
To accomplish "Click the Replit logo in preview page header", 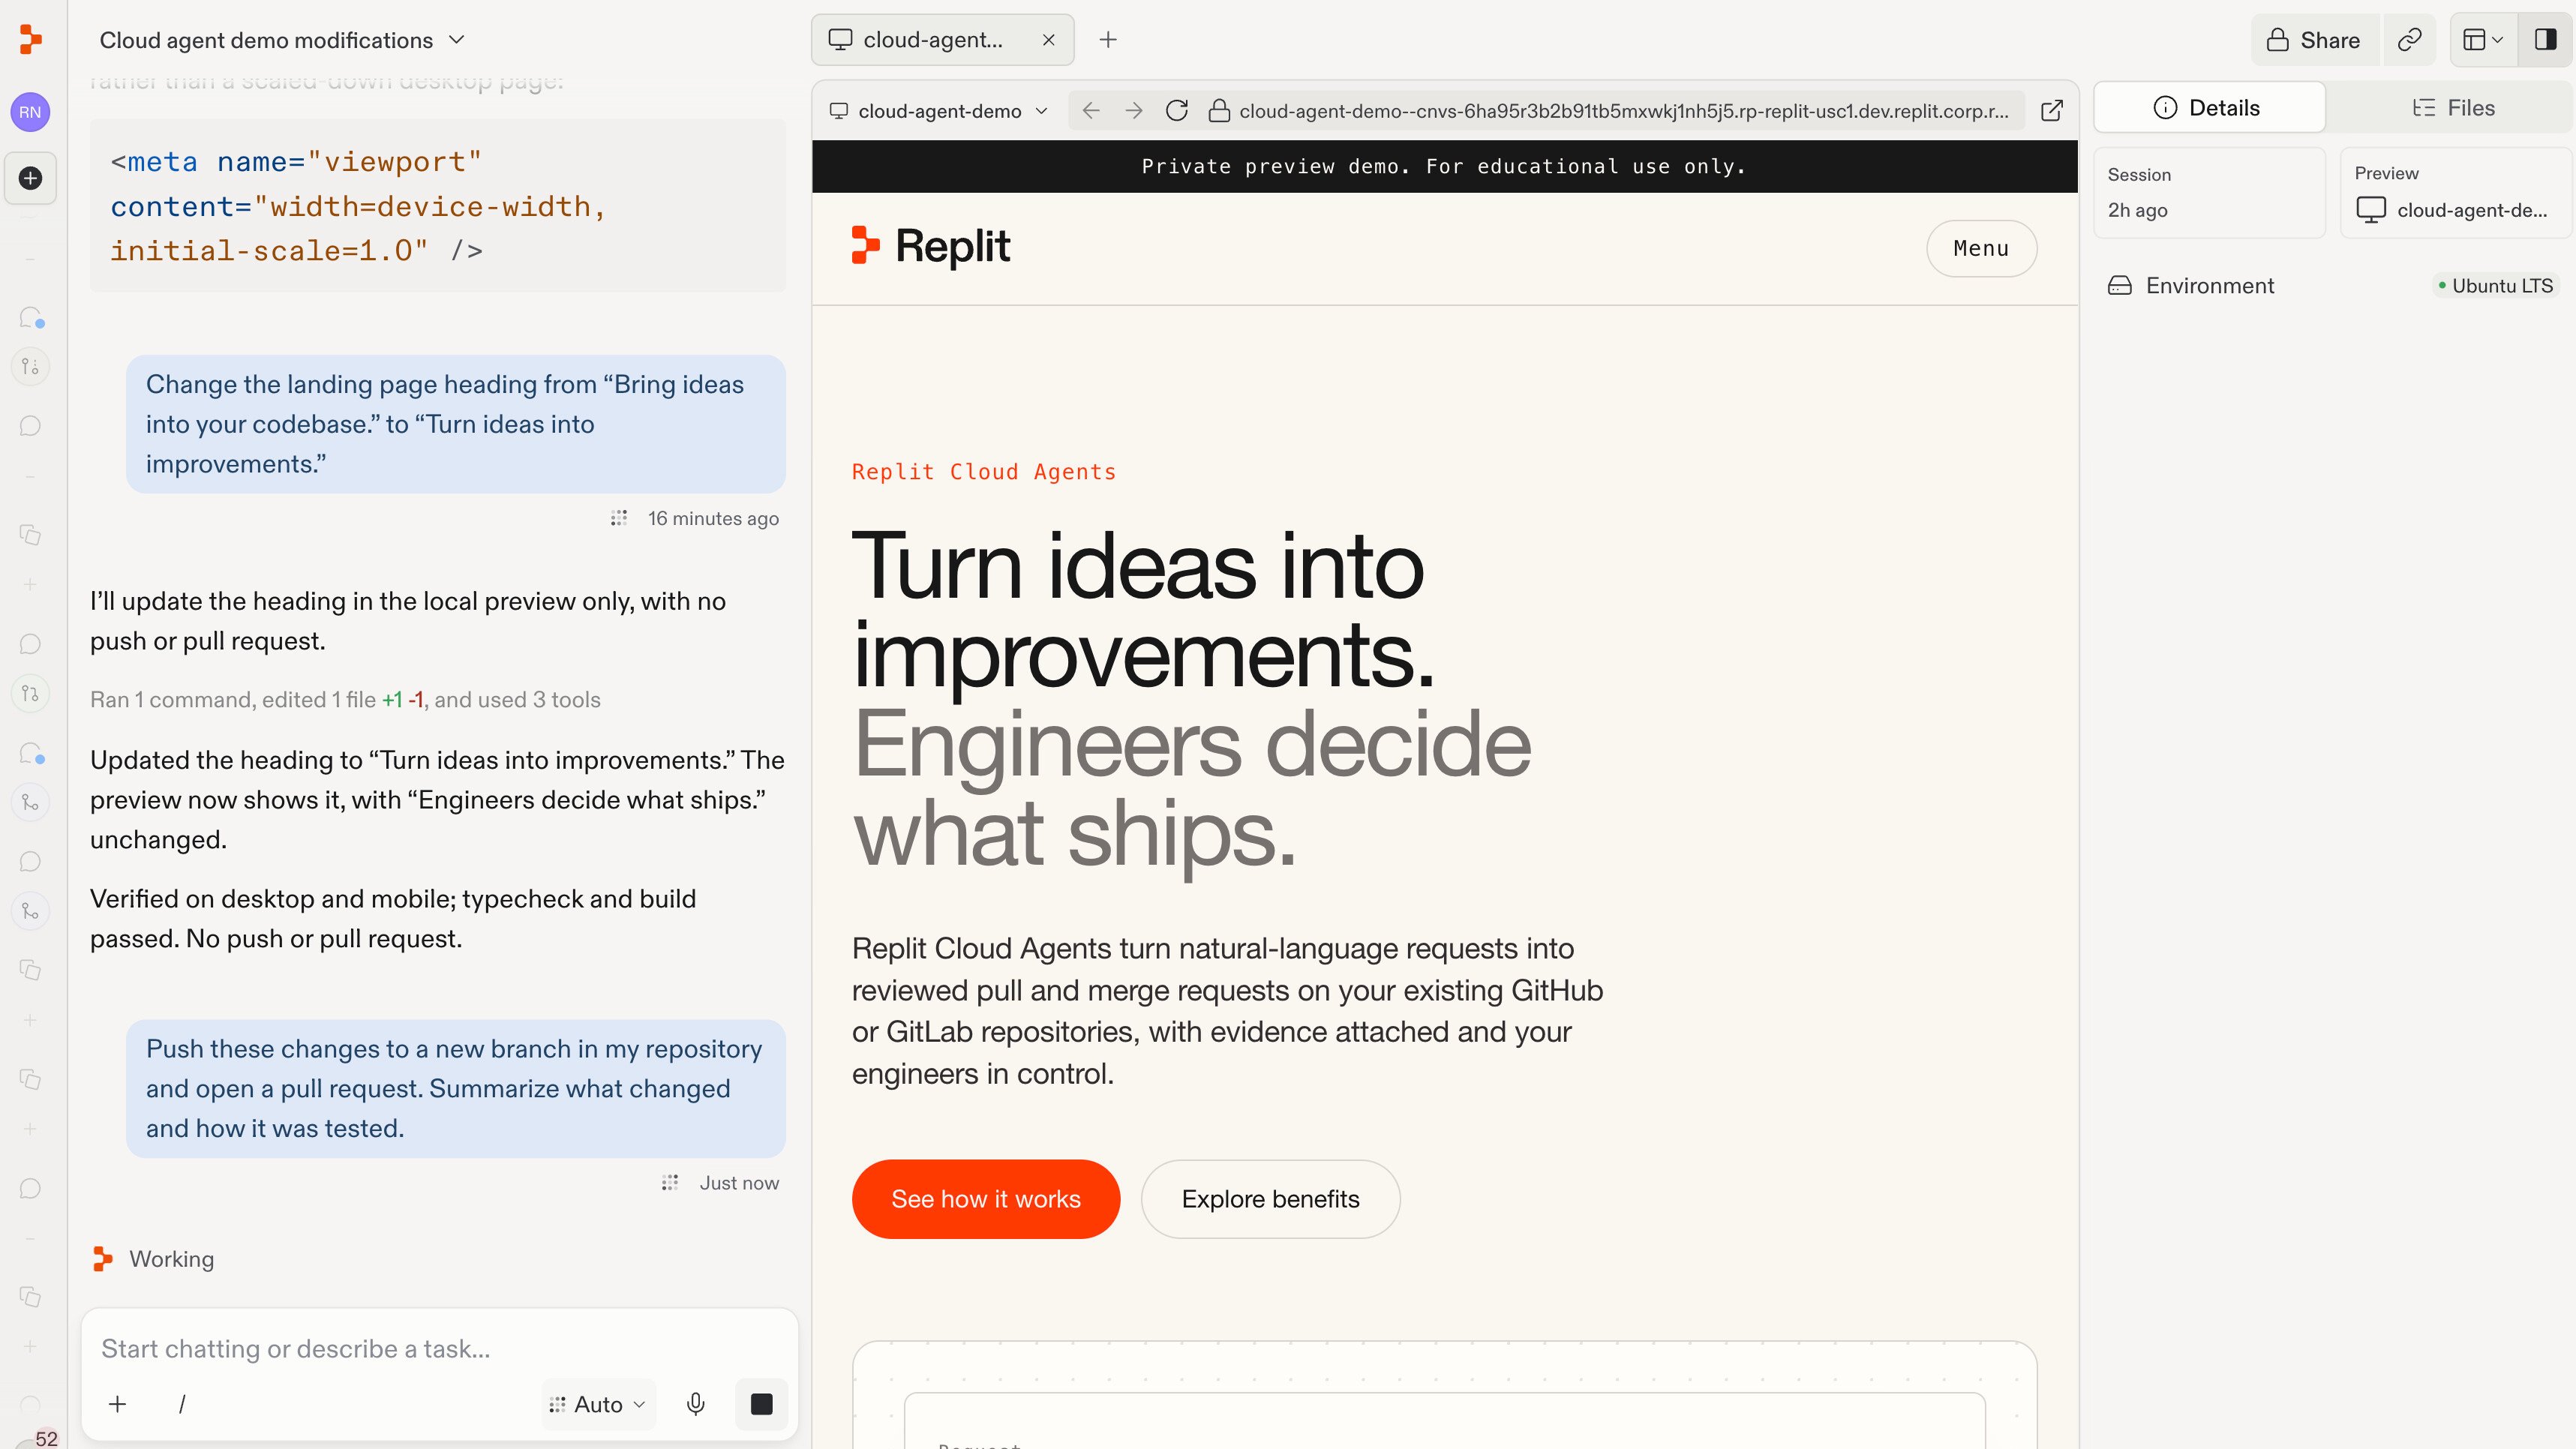I will click(930, 246).
